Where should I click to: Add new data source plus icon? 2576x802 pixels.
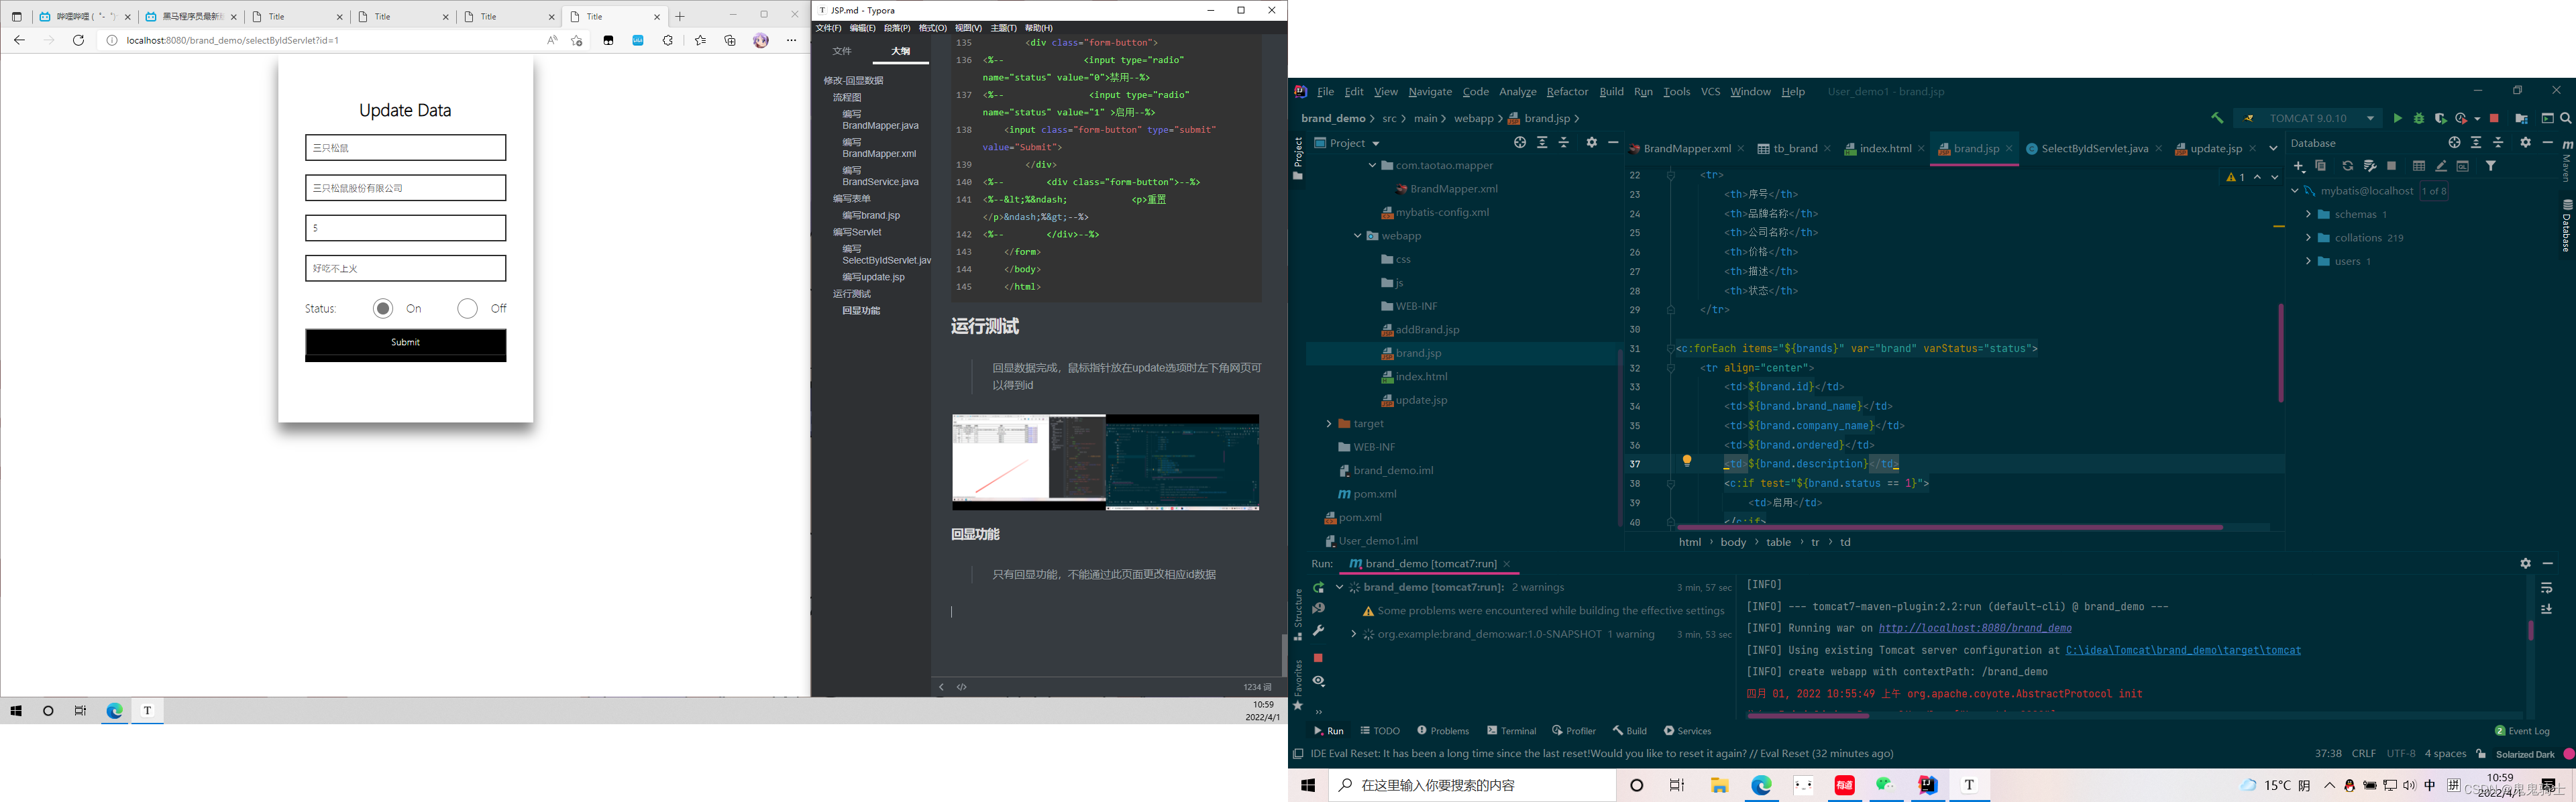(2299, 166)
